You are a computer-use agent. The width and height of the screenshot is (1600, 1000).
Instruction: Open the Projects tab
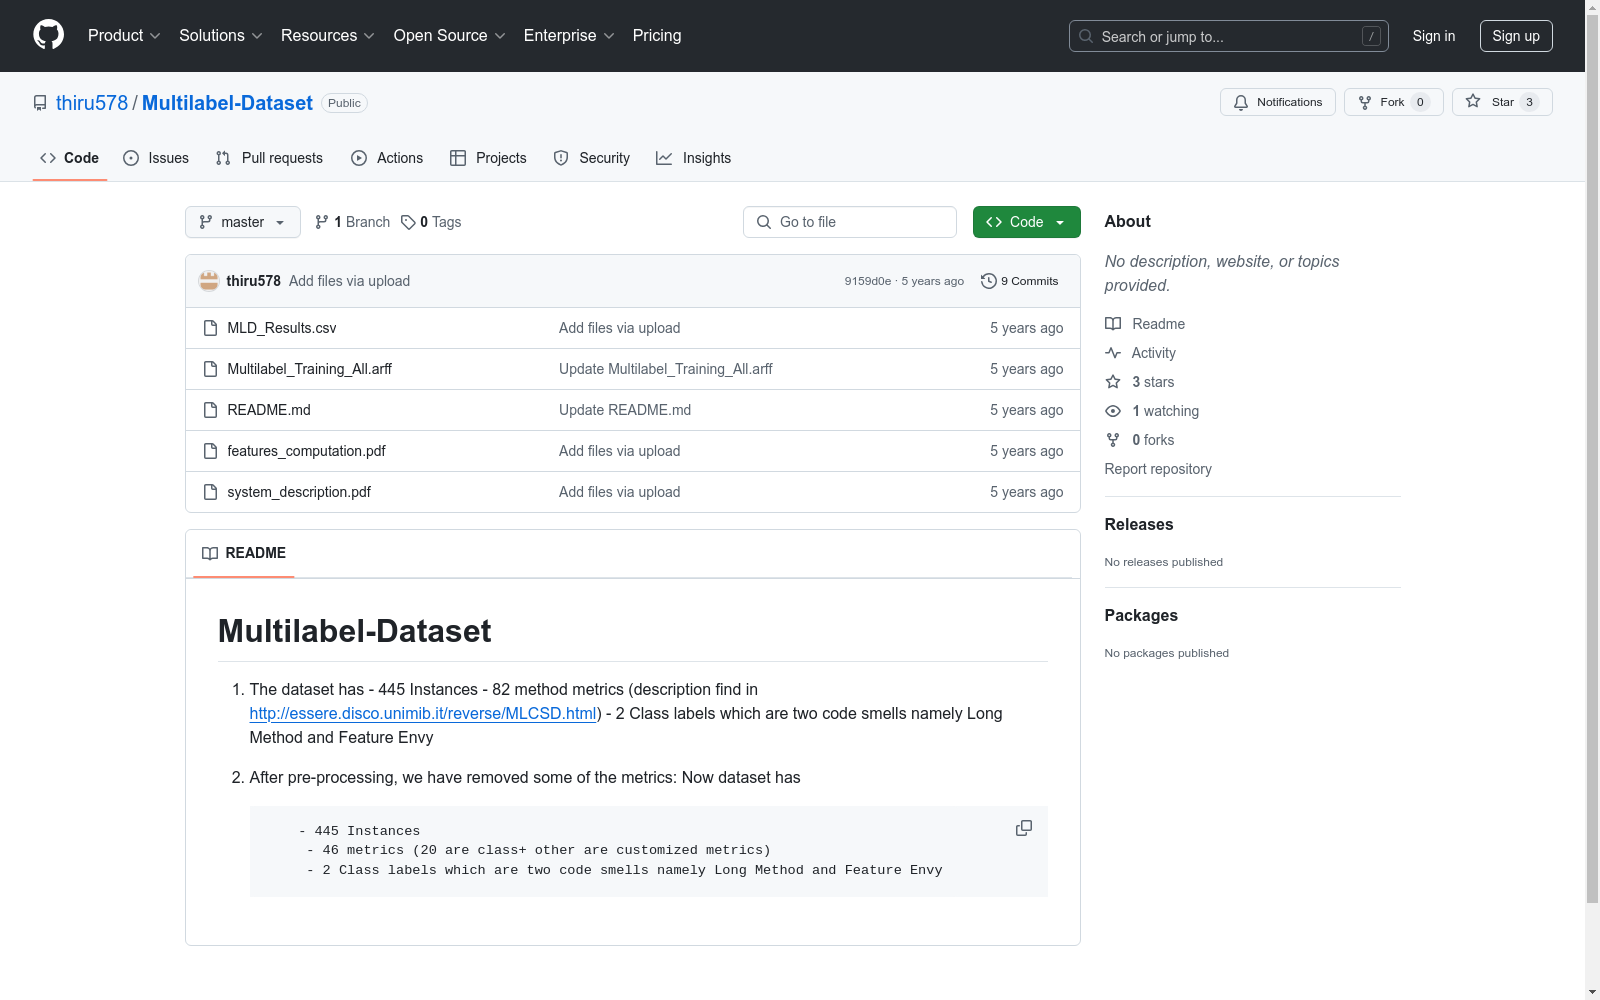[x=488, y=158]
